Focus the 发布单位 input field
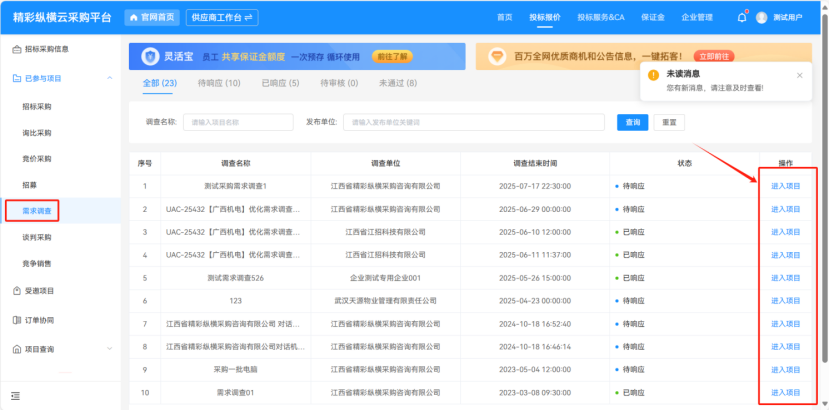This screenshot has height=410, width=829. click(474, 122)
